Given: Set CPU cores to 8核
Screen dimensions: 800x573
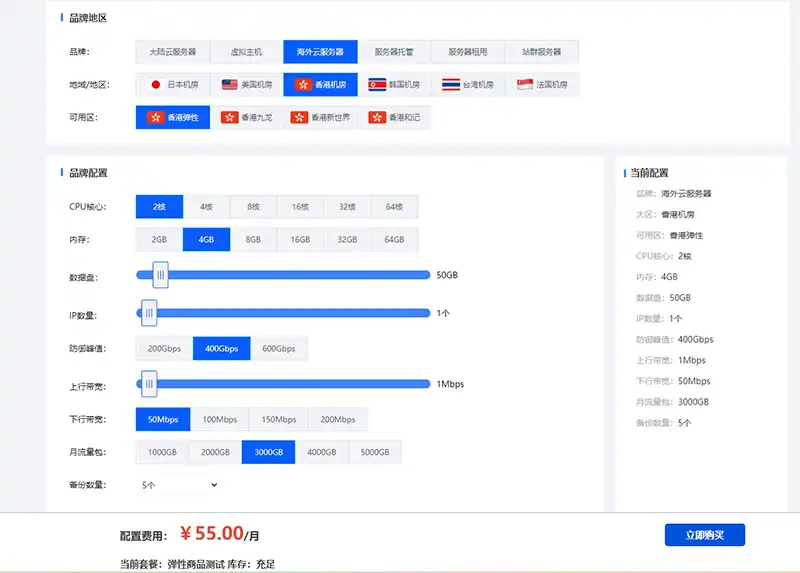Looking at the screenshot, I should pyautogui.click(x=254, y=207).
